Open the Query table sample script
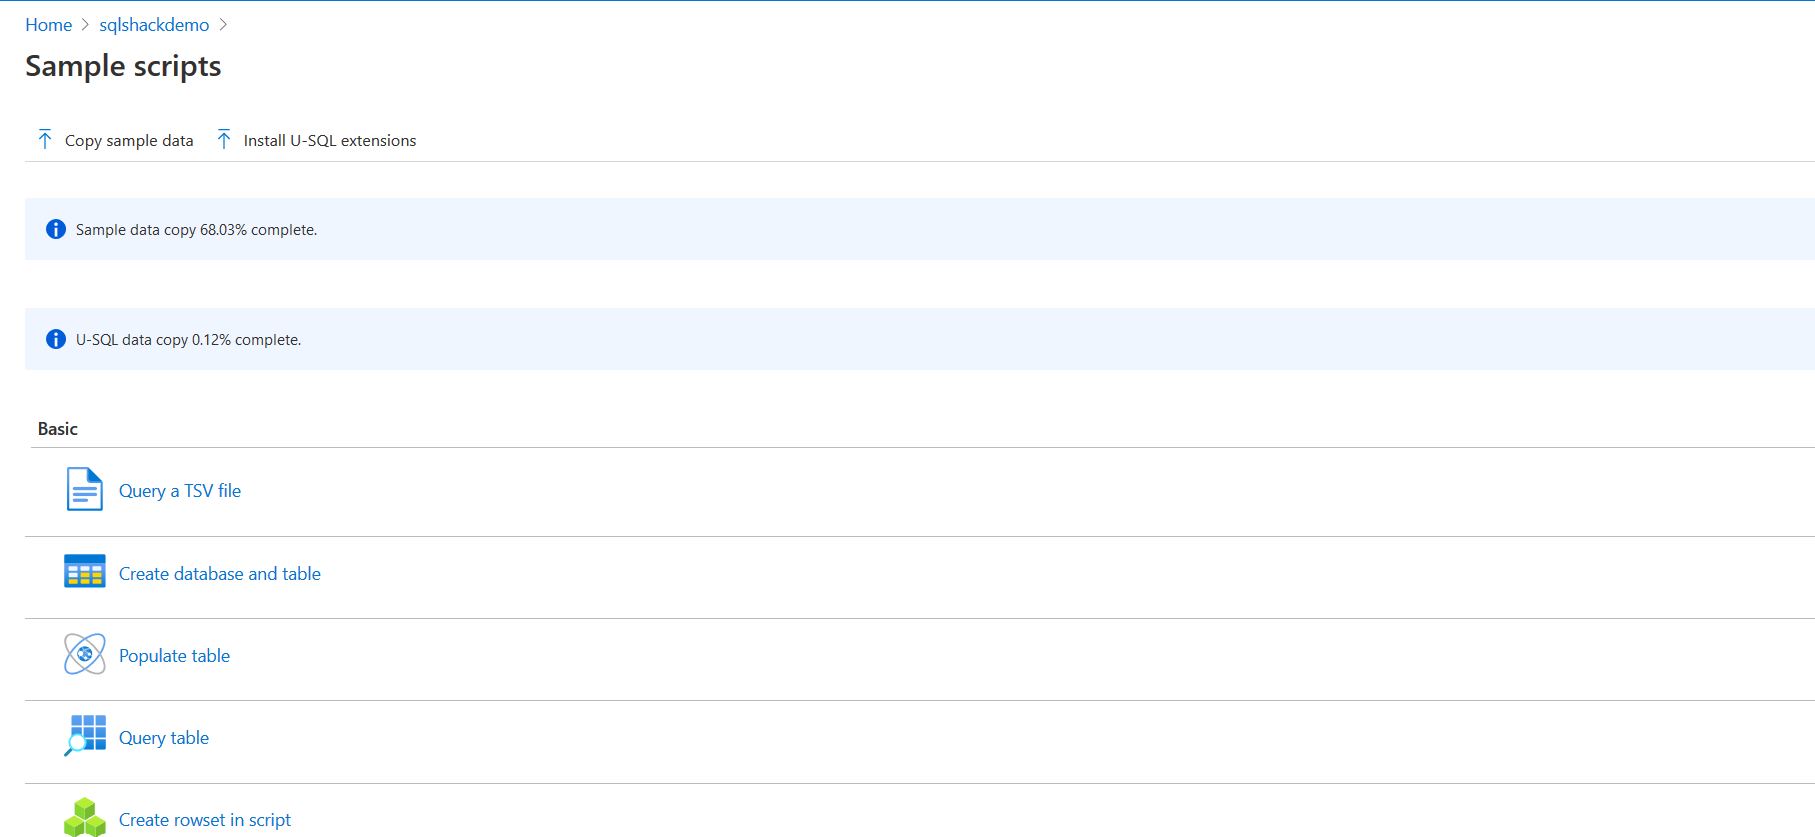 pyautogui.click(x=164, y=738)
